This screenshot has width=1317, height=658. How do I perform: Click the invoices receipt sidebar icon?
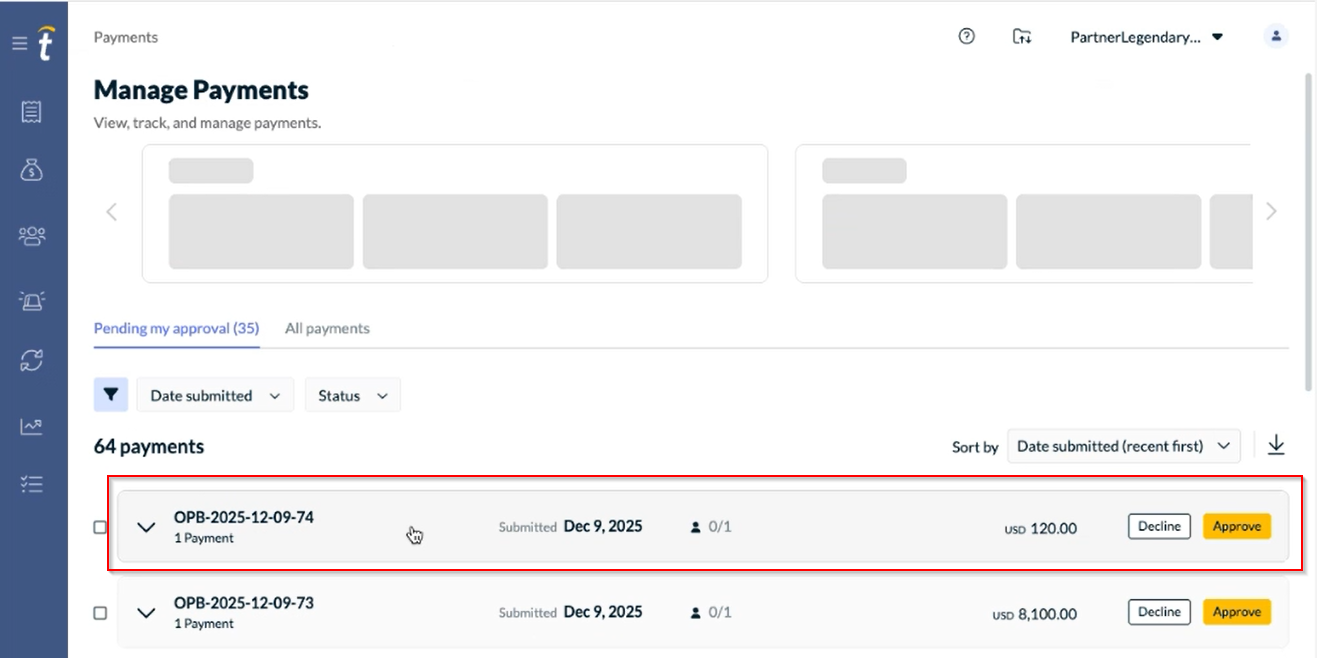(32, 112)
